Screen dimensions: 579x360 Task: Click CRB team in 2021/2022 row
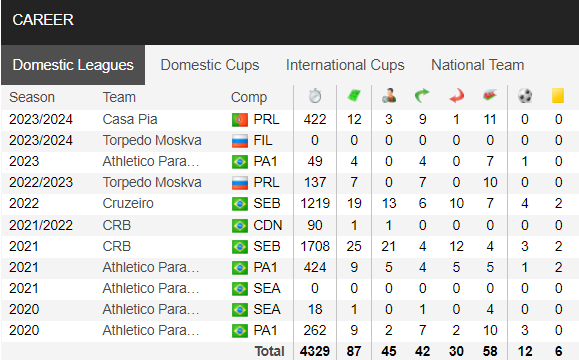(x=117, y=225)
